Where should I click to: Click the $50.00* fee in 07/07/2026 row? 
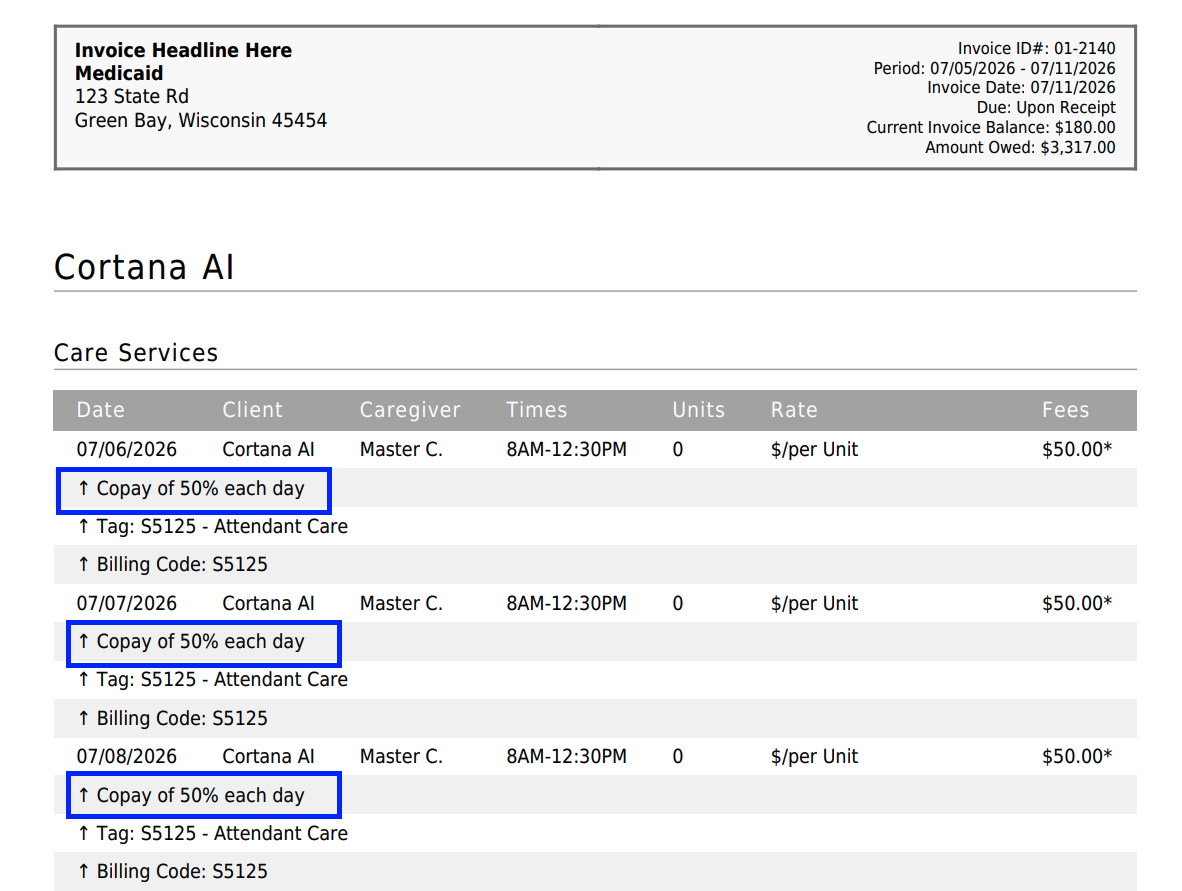[x=1076, y=603]
